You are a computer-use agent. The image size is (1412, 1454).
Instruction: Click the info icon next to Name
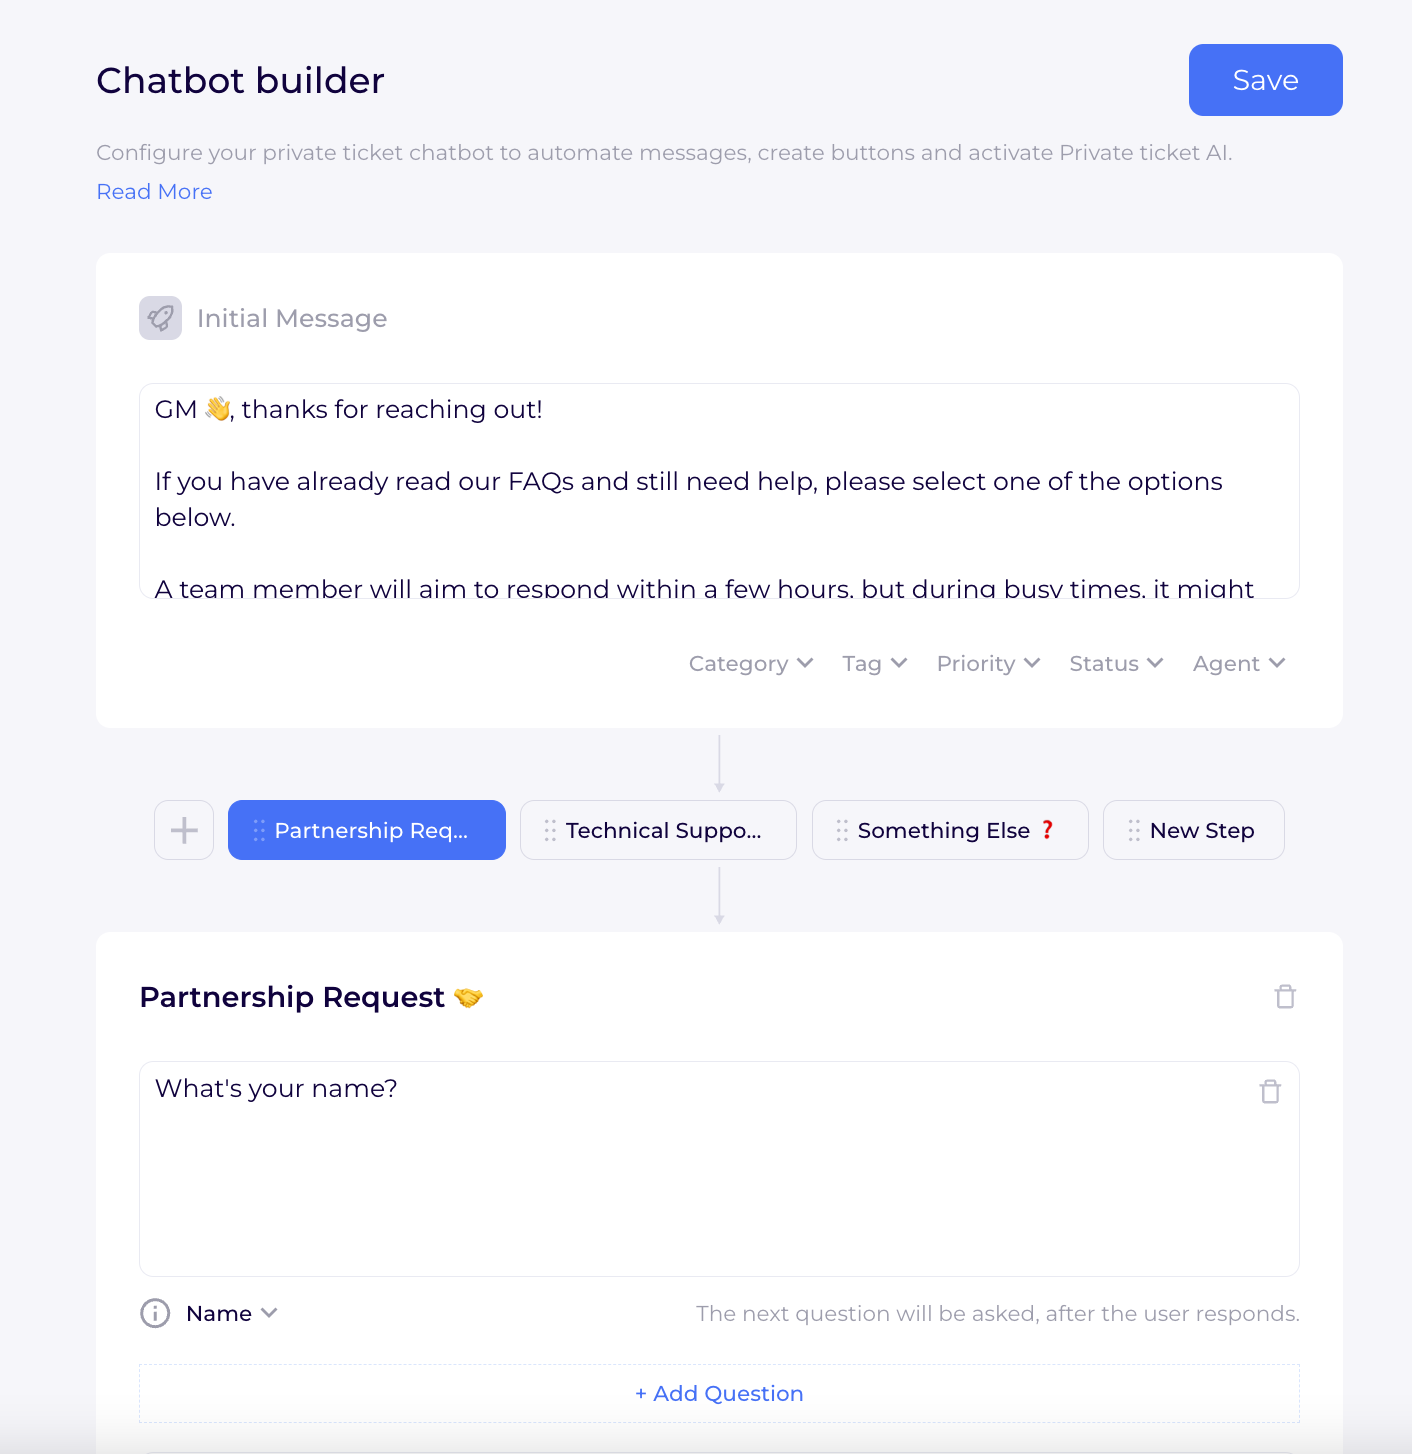155,1313
